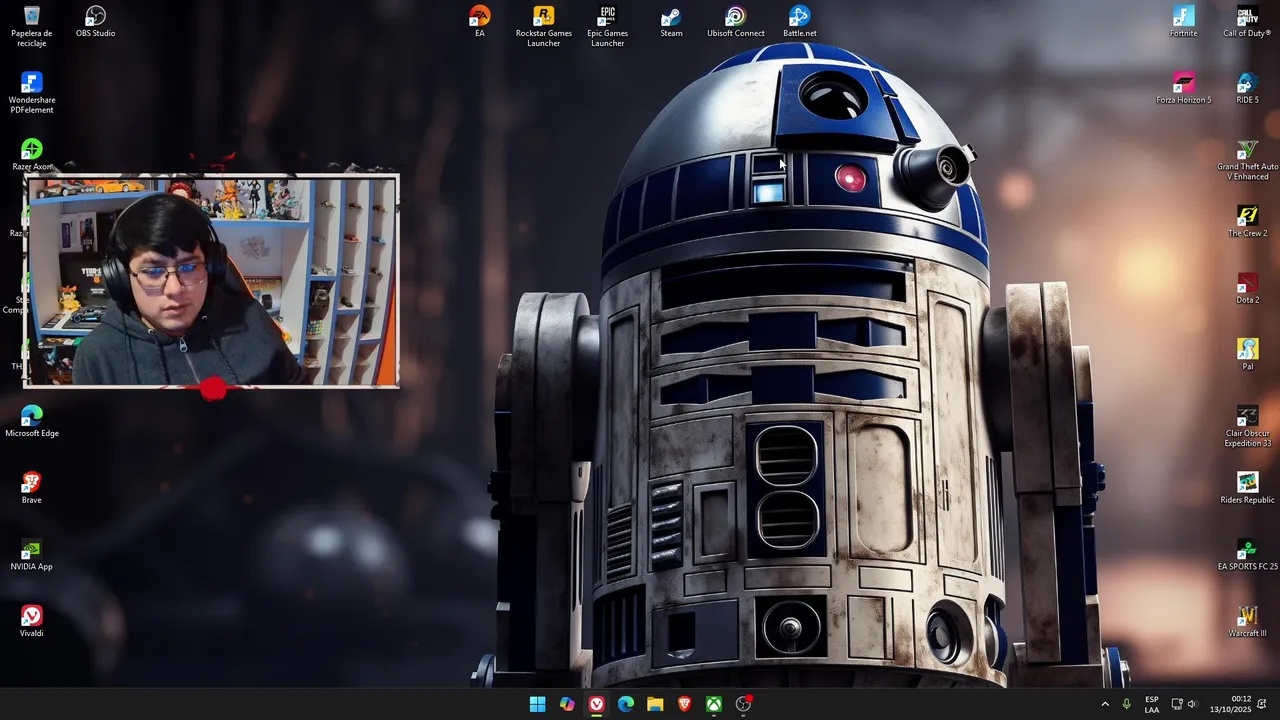Open Epic Games Launcher shortcut
Viewport: 1280px width, 720px height.
point(608,26)
